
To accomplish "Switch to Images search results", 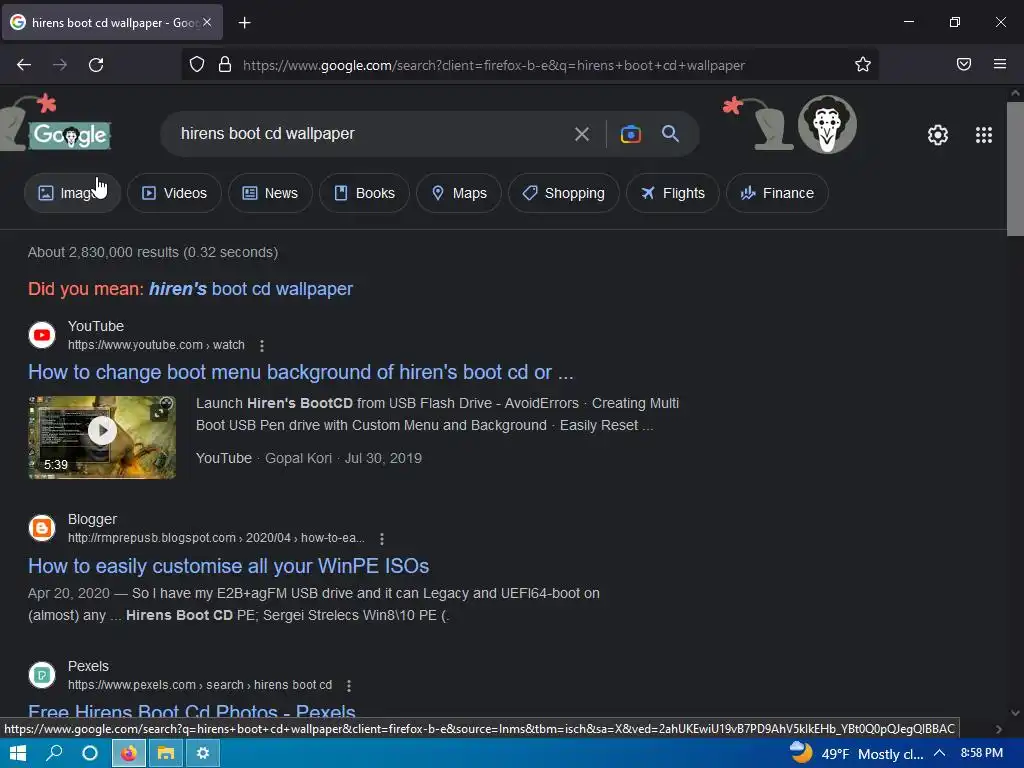I will [x=72, y=193].
